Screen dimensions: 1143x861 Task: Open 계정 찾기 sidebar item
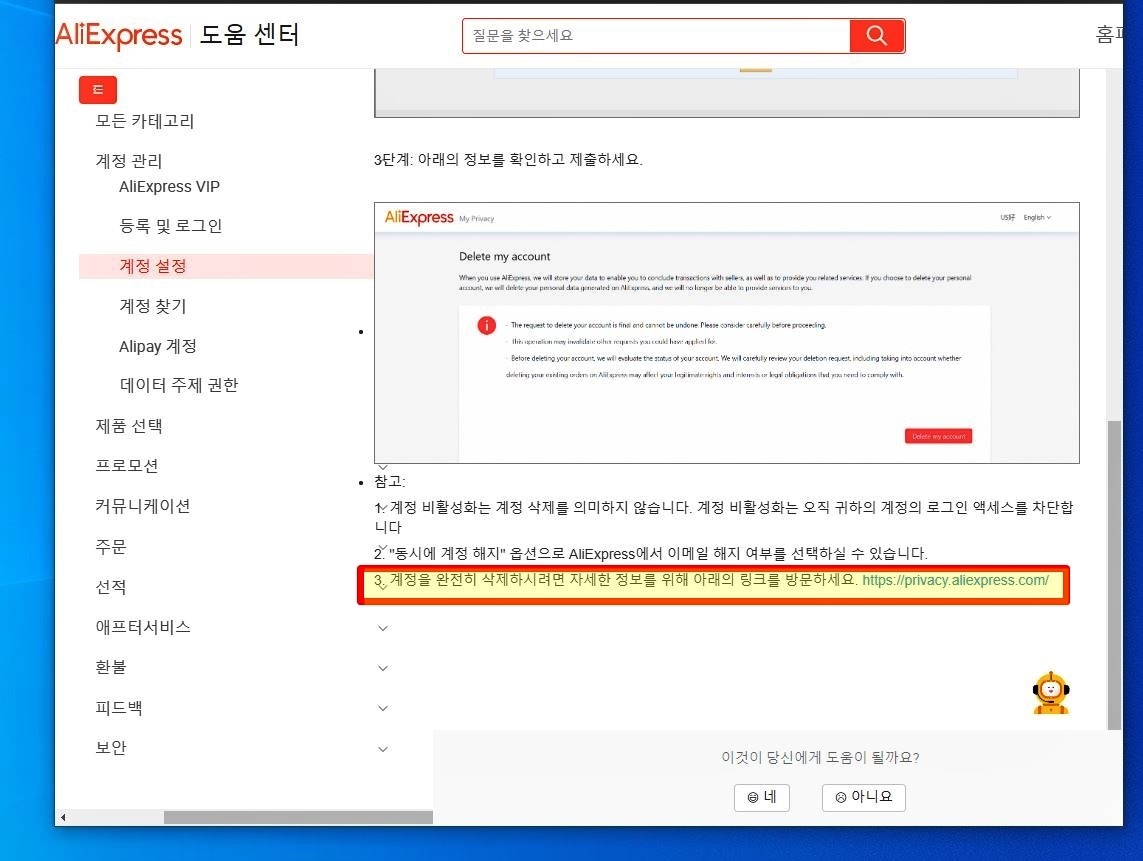153,306
